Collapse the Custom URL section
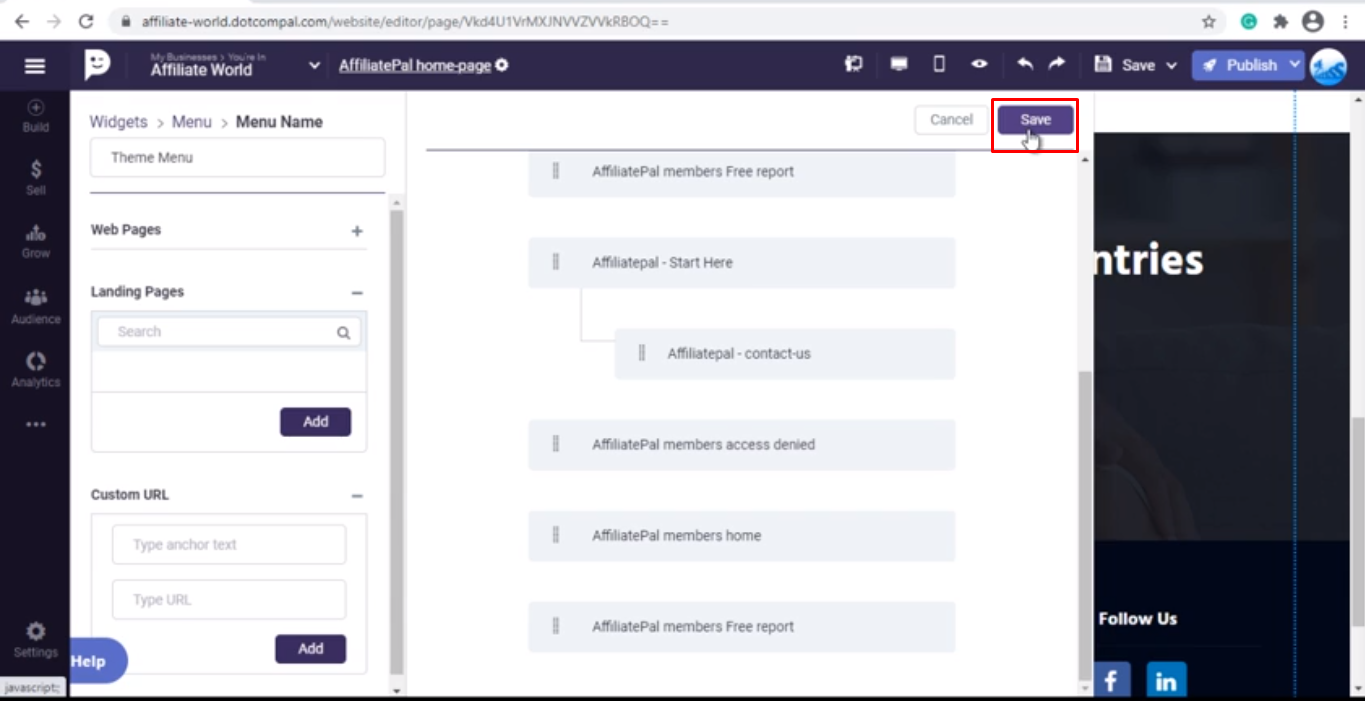This screenshot has width=1365, height=701. 357,496
